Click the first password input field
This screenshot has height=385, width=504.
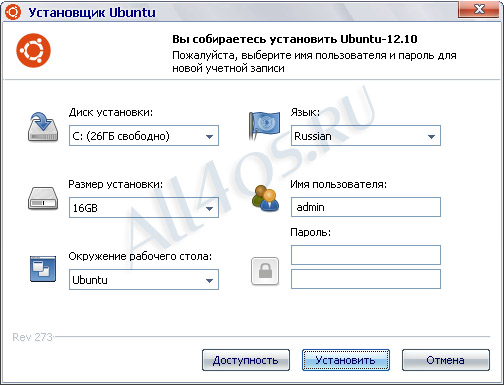pos(366,255)
